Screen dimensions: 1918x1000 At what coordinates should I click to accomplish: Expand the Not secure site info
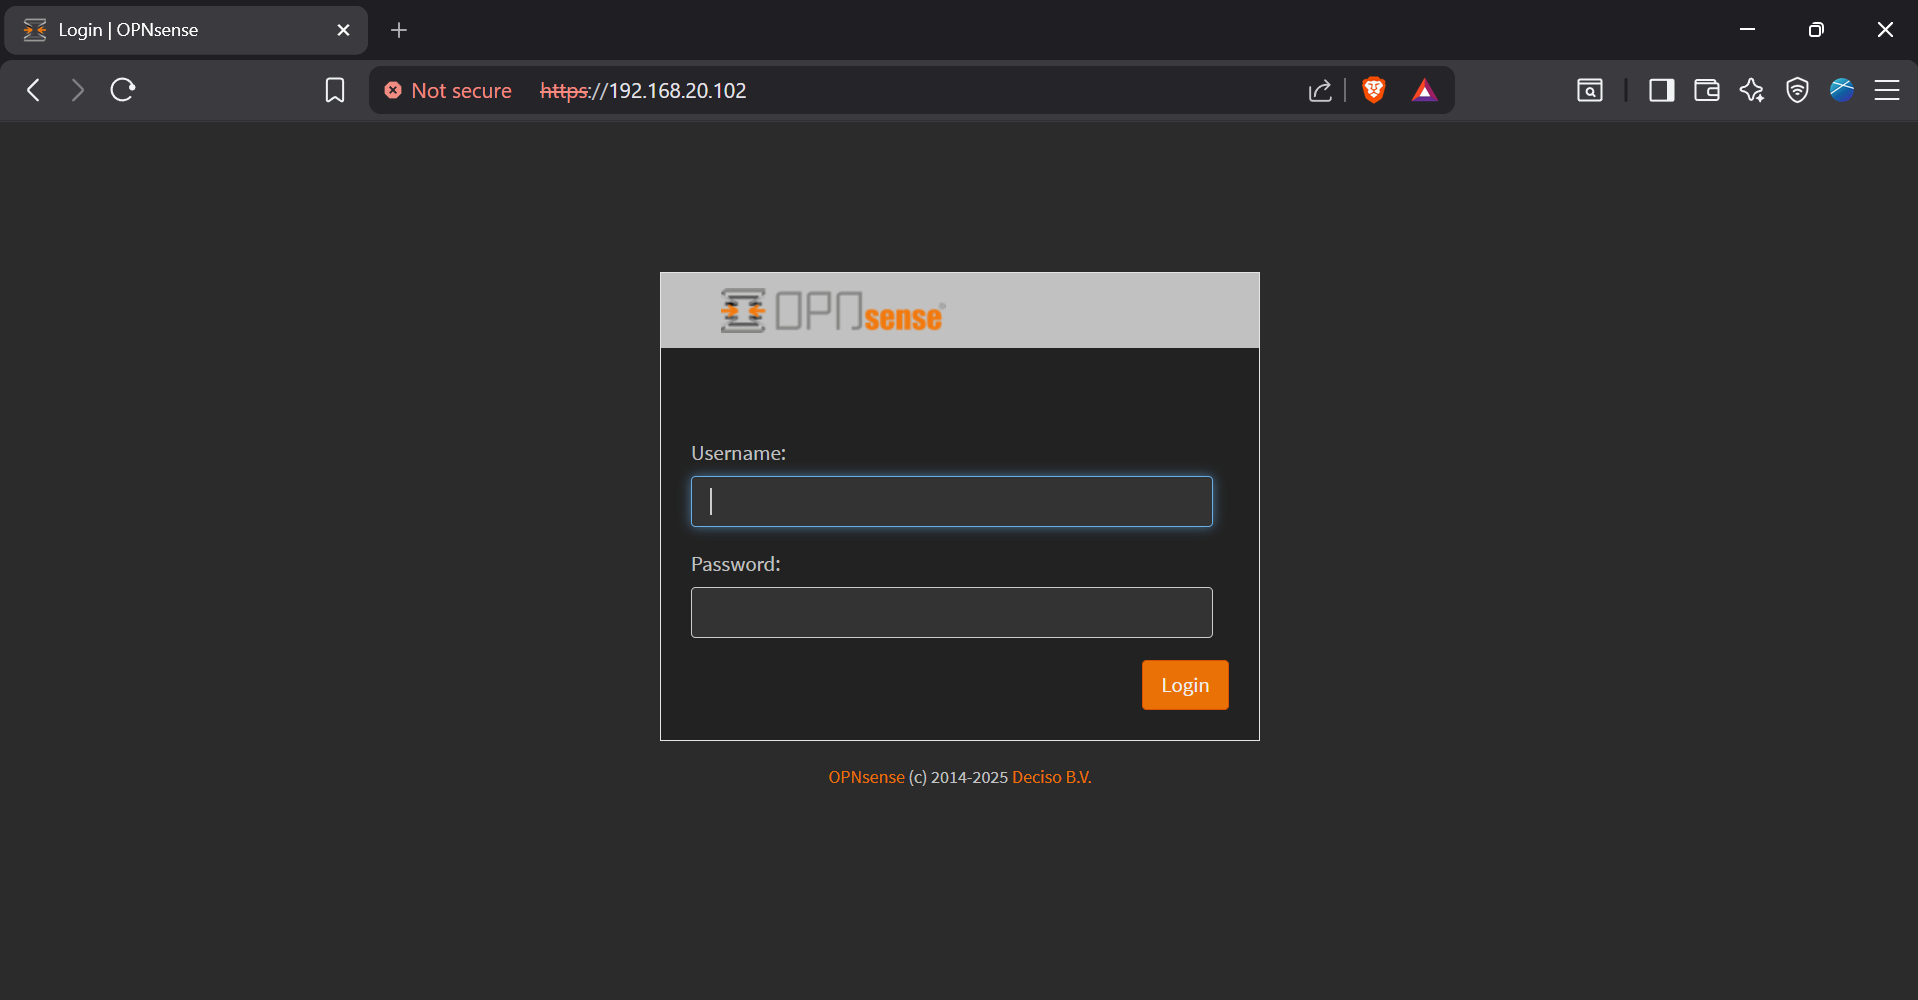pos(449,91)
